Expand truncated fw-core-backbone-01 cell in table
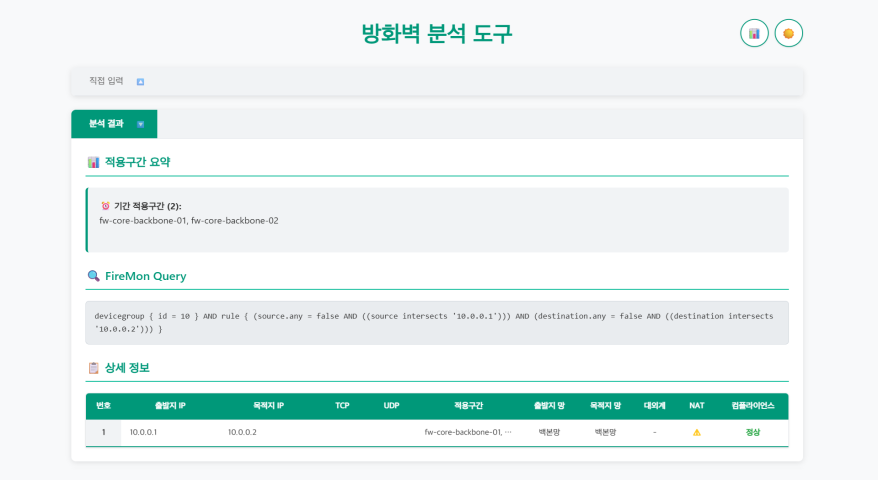This screenshot has height=480, width=878. pos(467,433)
